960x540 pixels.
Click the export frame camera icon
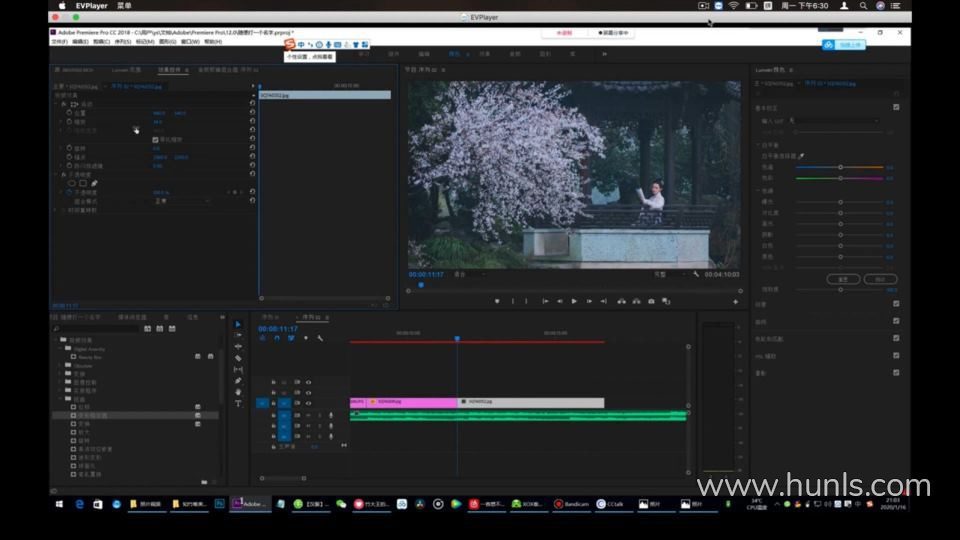point(651,301)
